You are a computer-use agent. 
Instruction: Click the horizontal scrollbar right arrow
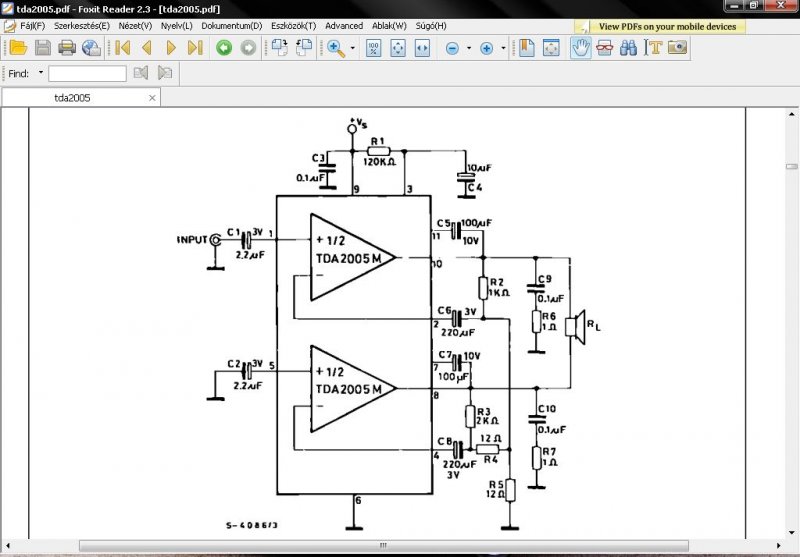tap(779, 546)
